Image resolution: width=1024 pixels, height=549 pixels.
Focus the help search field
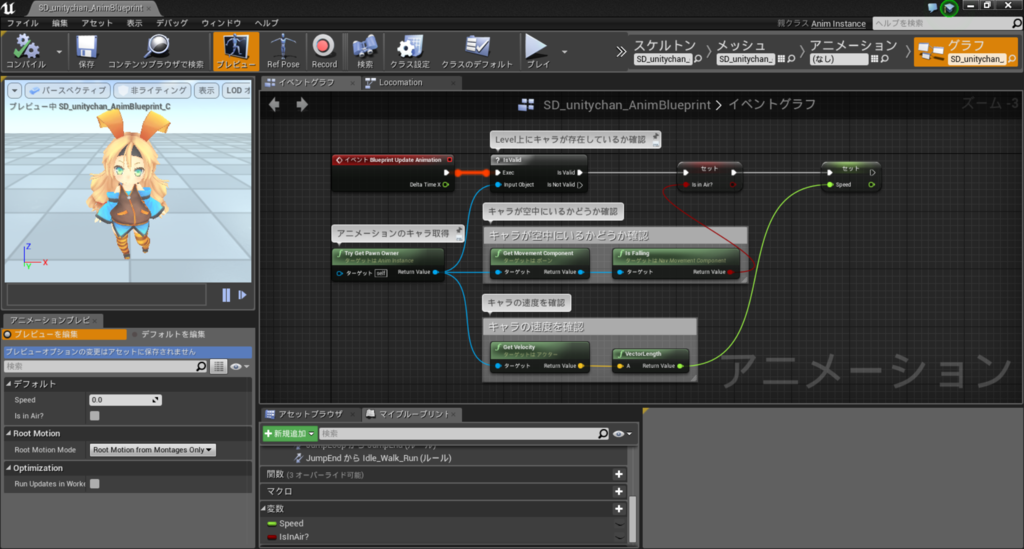coord(941,24)
